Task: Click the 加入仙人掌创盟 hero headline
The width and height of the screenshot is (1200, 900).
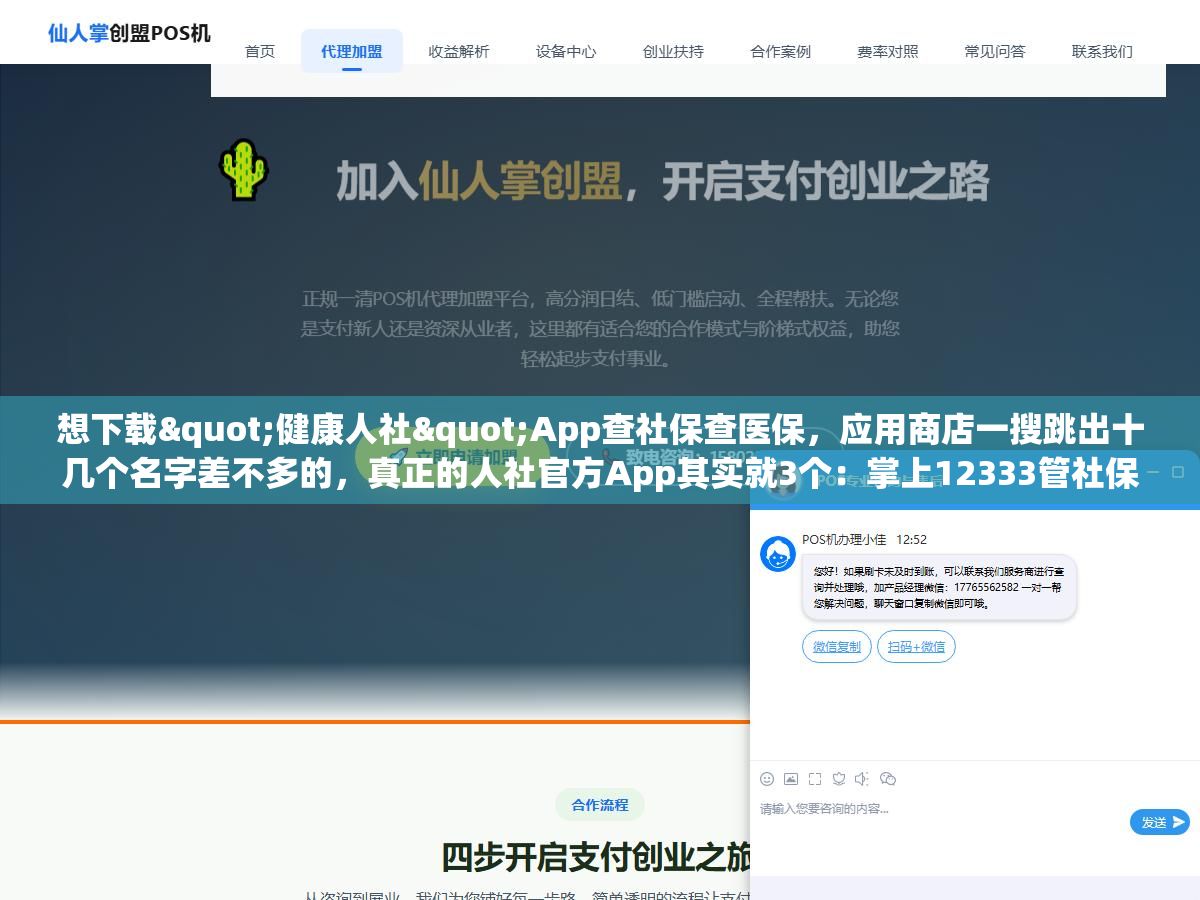Action: coord(662,181)
